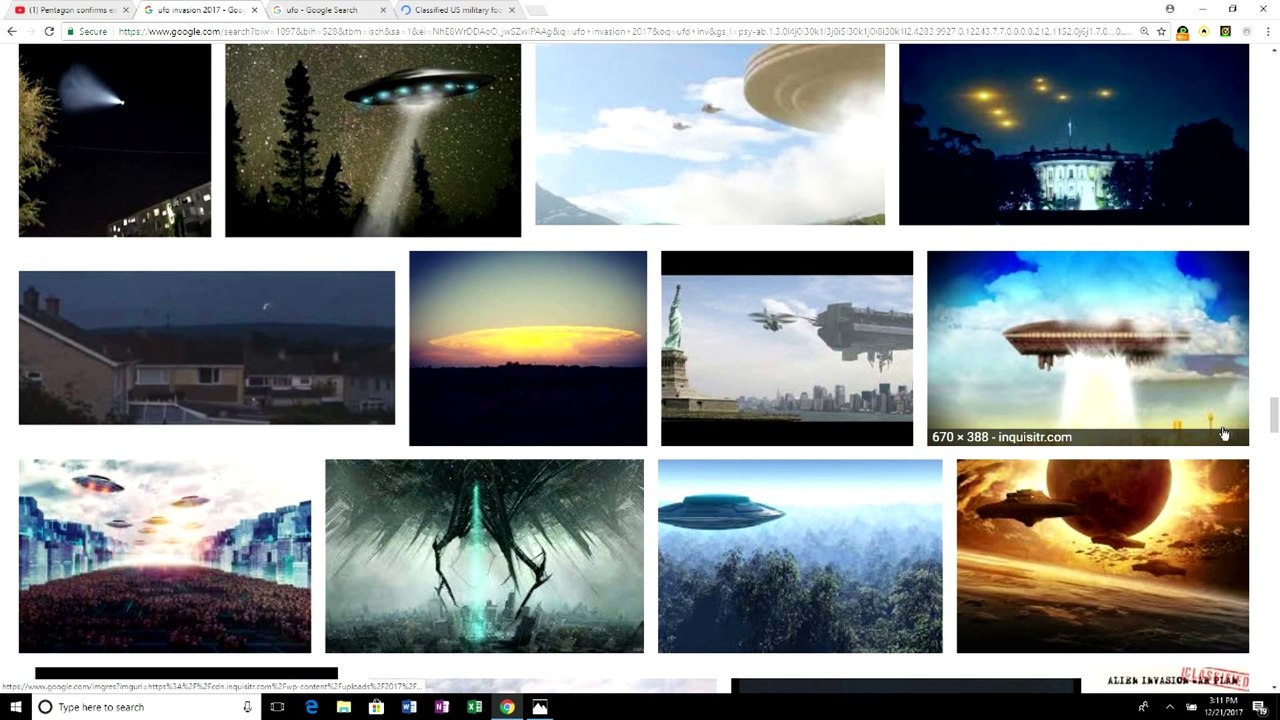Open Microsoft Store from the taskbar

pyautogui.click(x=376, y=707)
